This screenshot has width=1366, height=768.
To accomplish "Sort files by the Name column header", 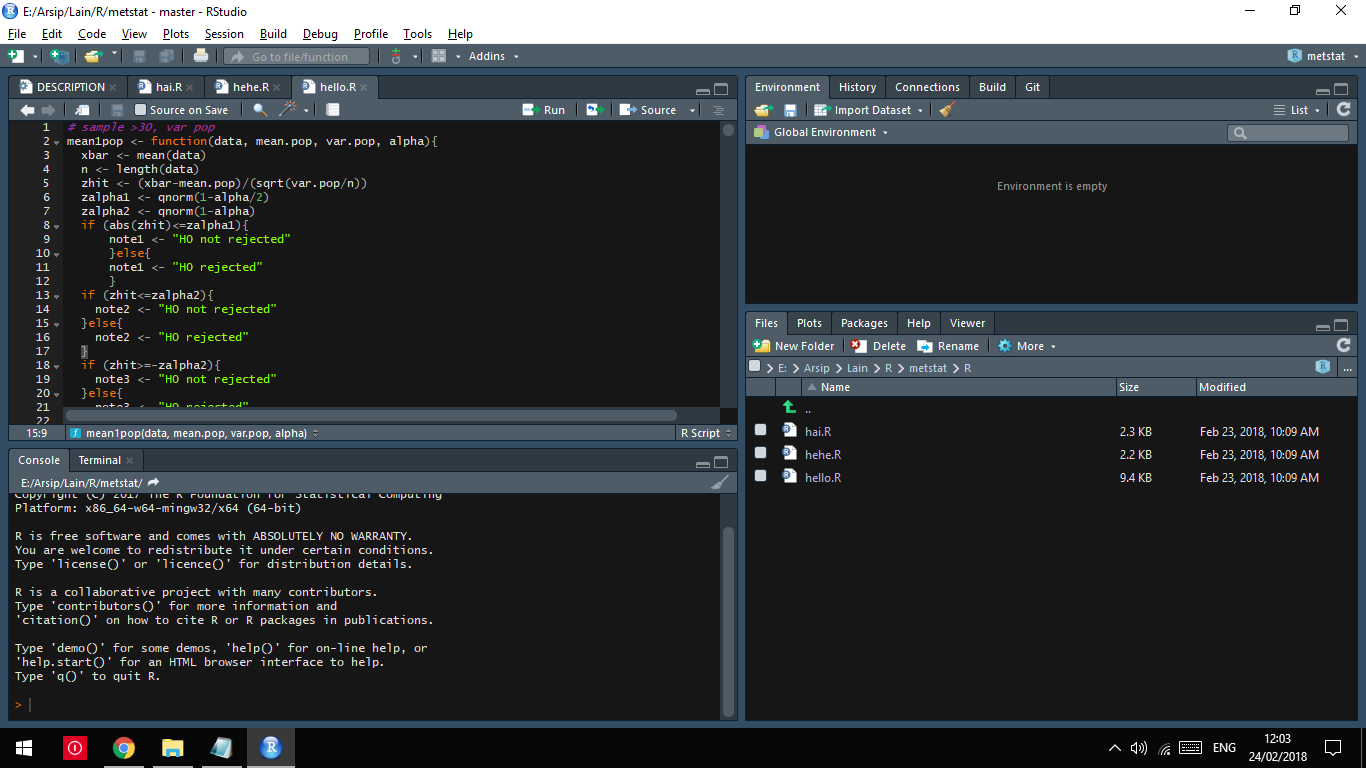I will 835,387.
